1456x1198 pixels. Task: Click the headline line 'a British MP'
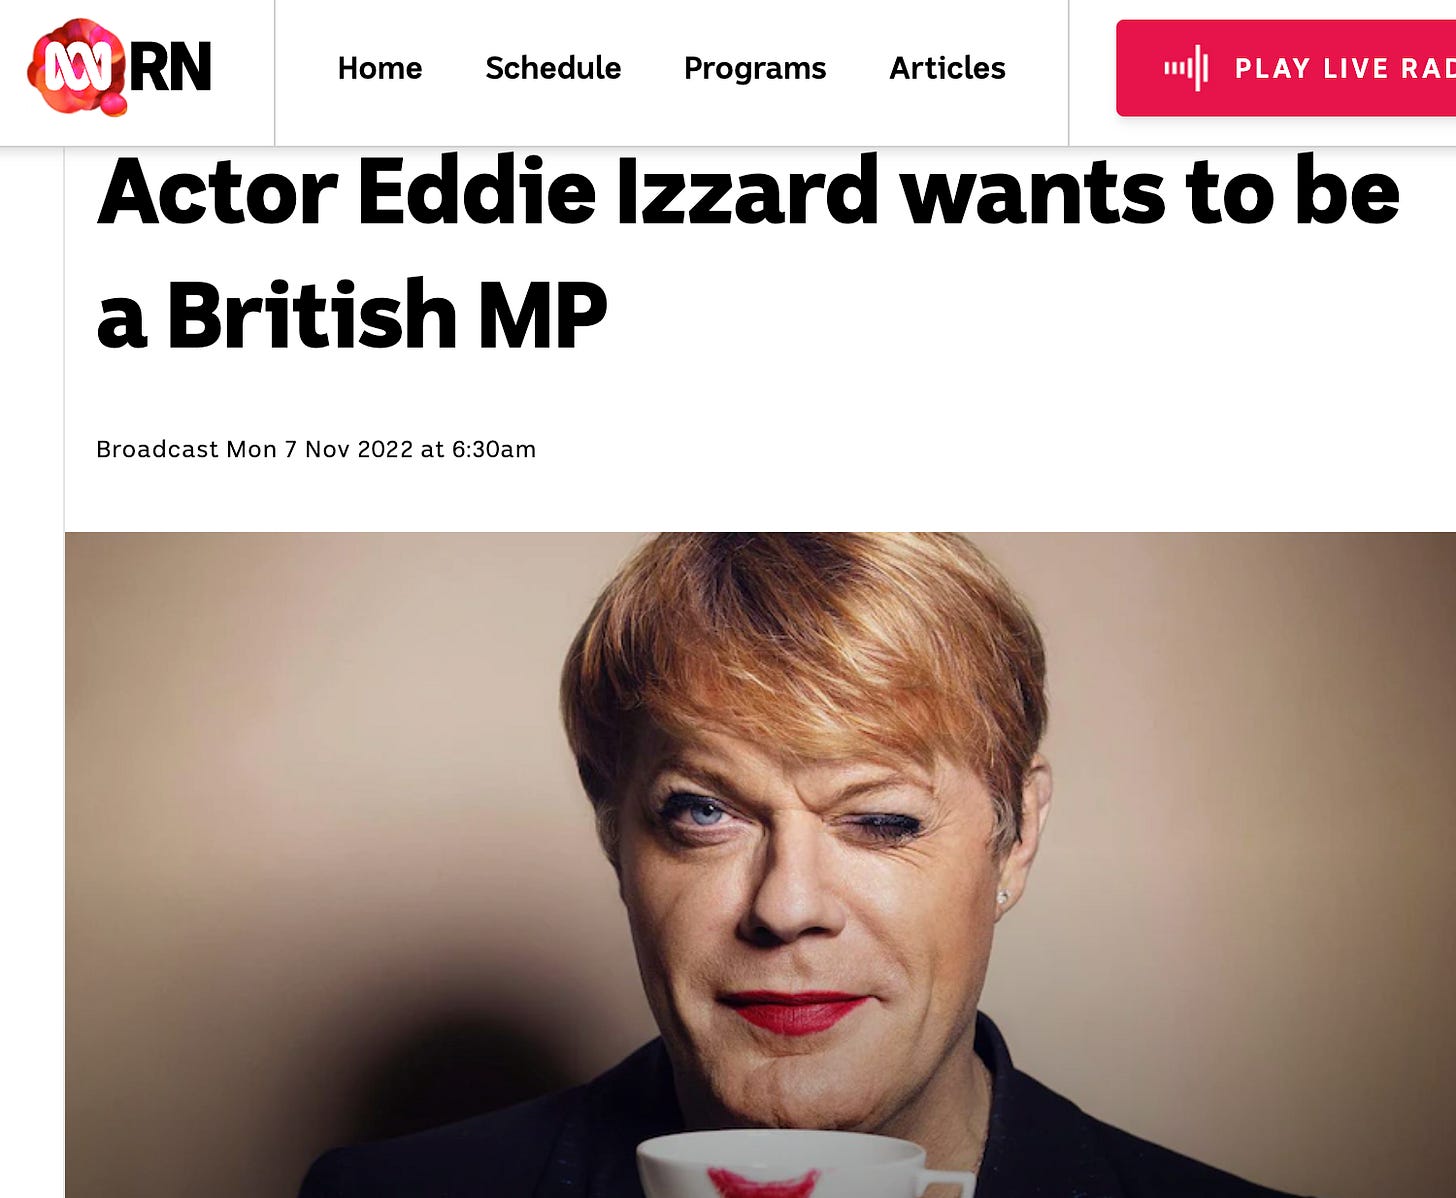352,315
